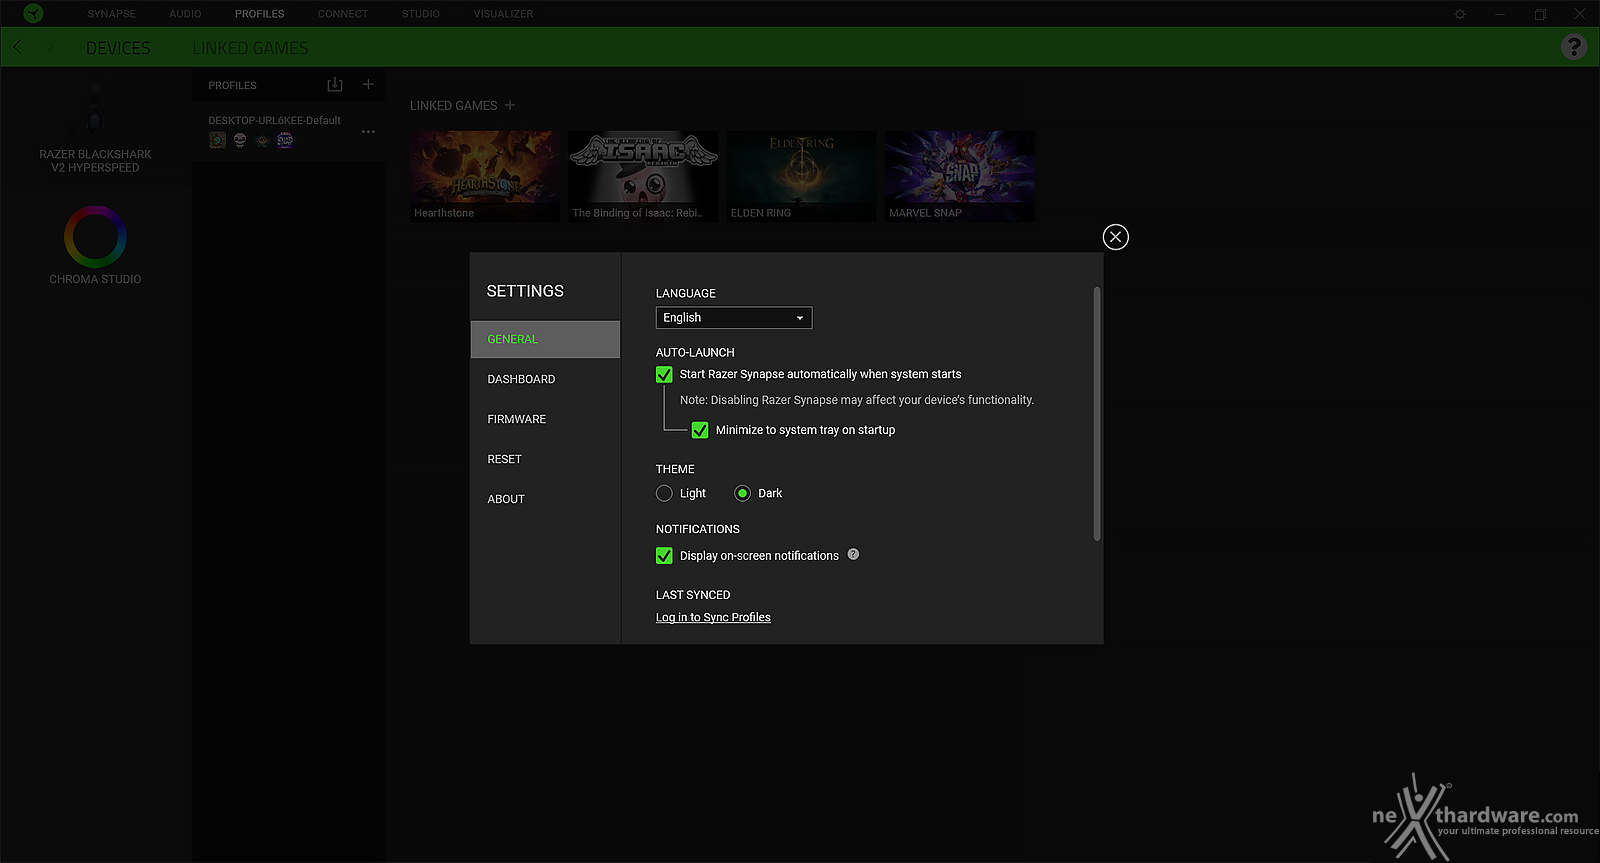Switch to the Studio top tab
1600x863 pixels.
[421, 14]
